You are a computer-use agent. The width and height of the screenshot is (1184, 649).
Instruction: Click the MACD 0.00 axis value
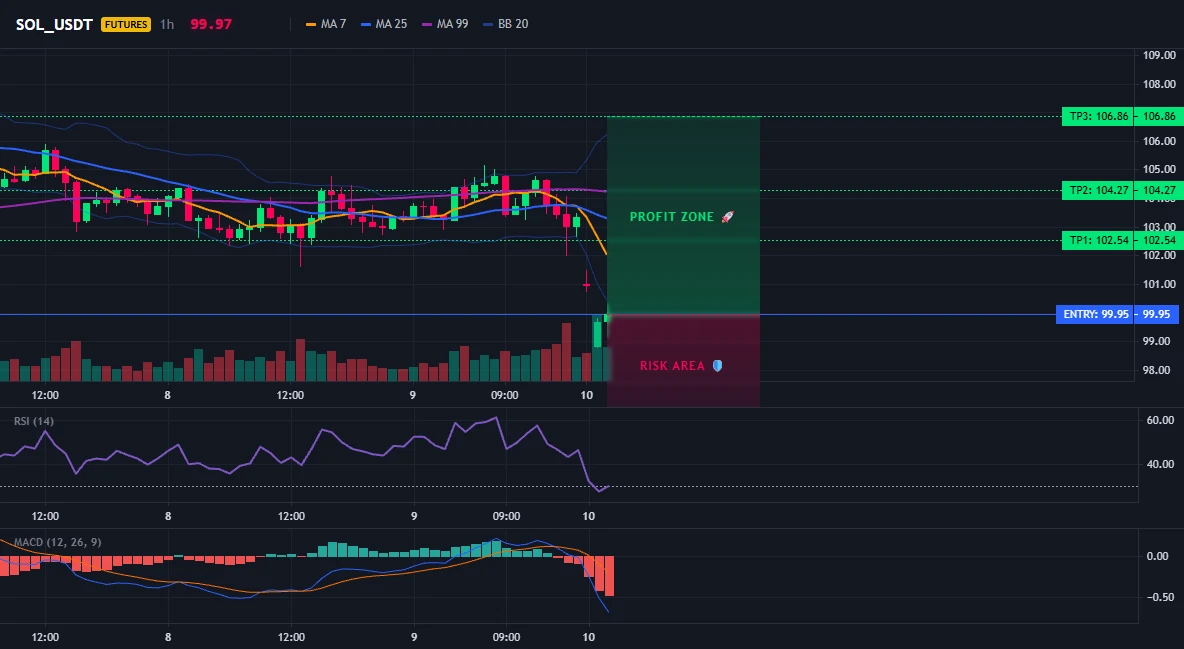coord(1158,556)
